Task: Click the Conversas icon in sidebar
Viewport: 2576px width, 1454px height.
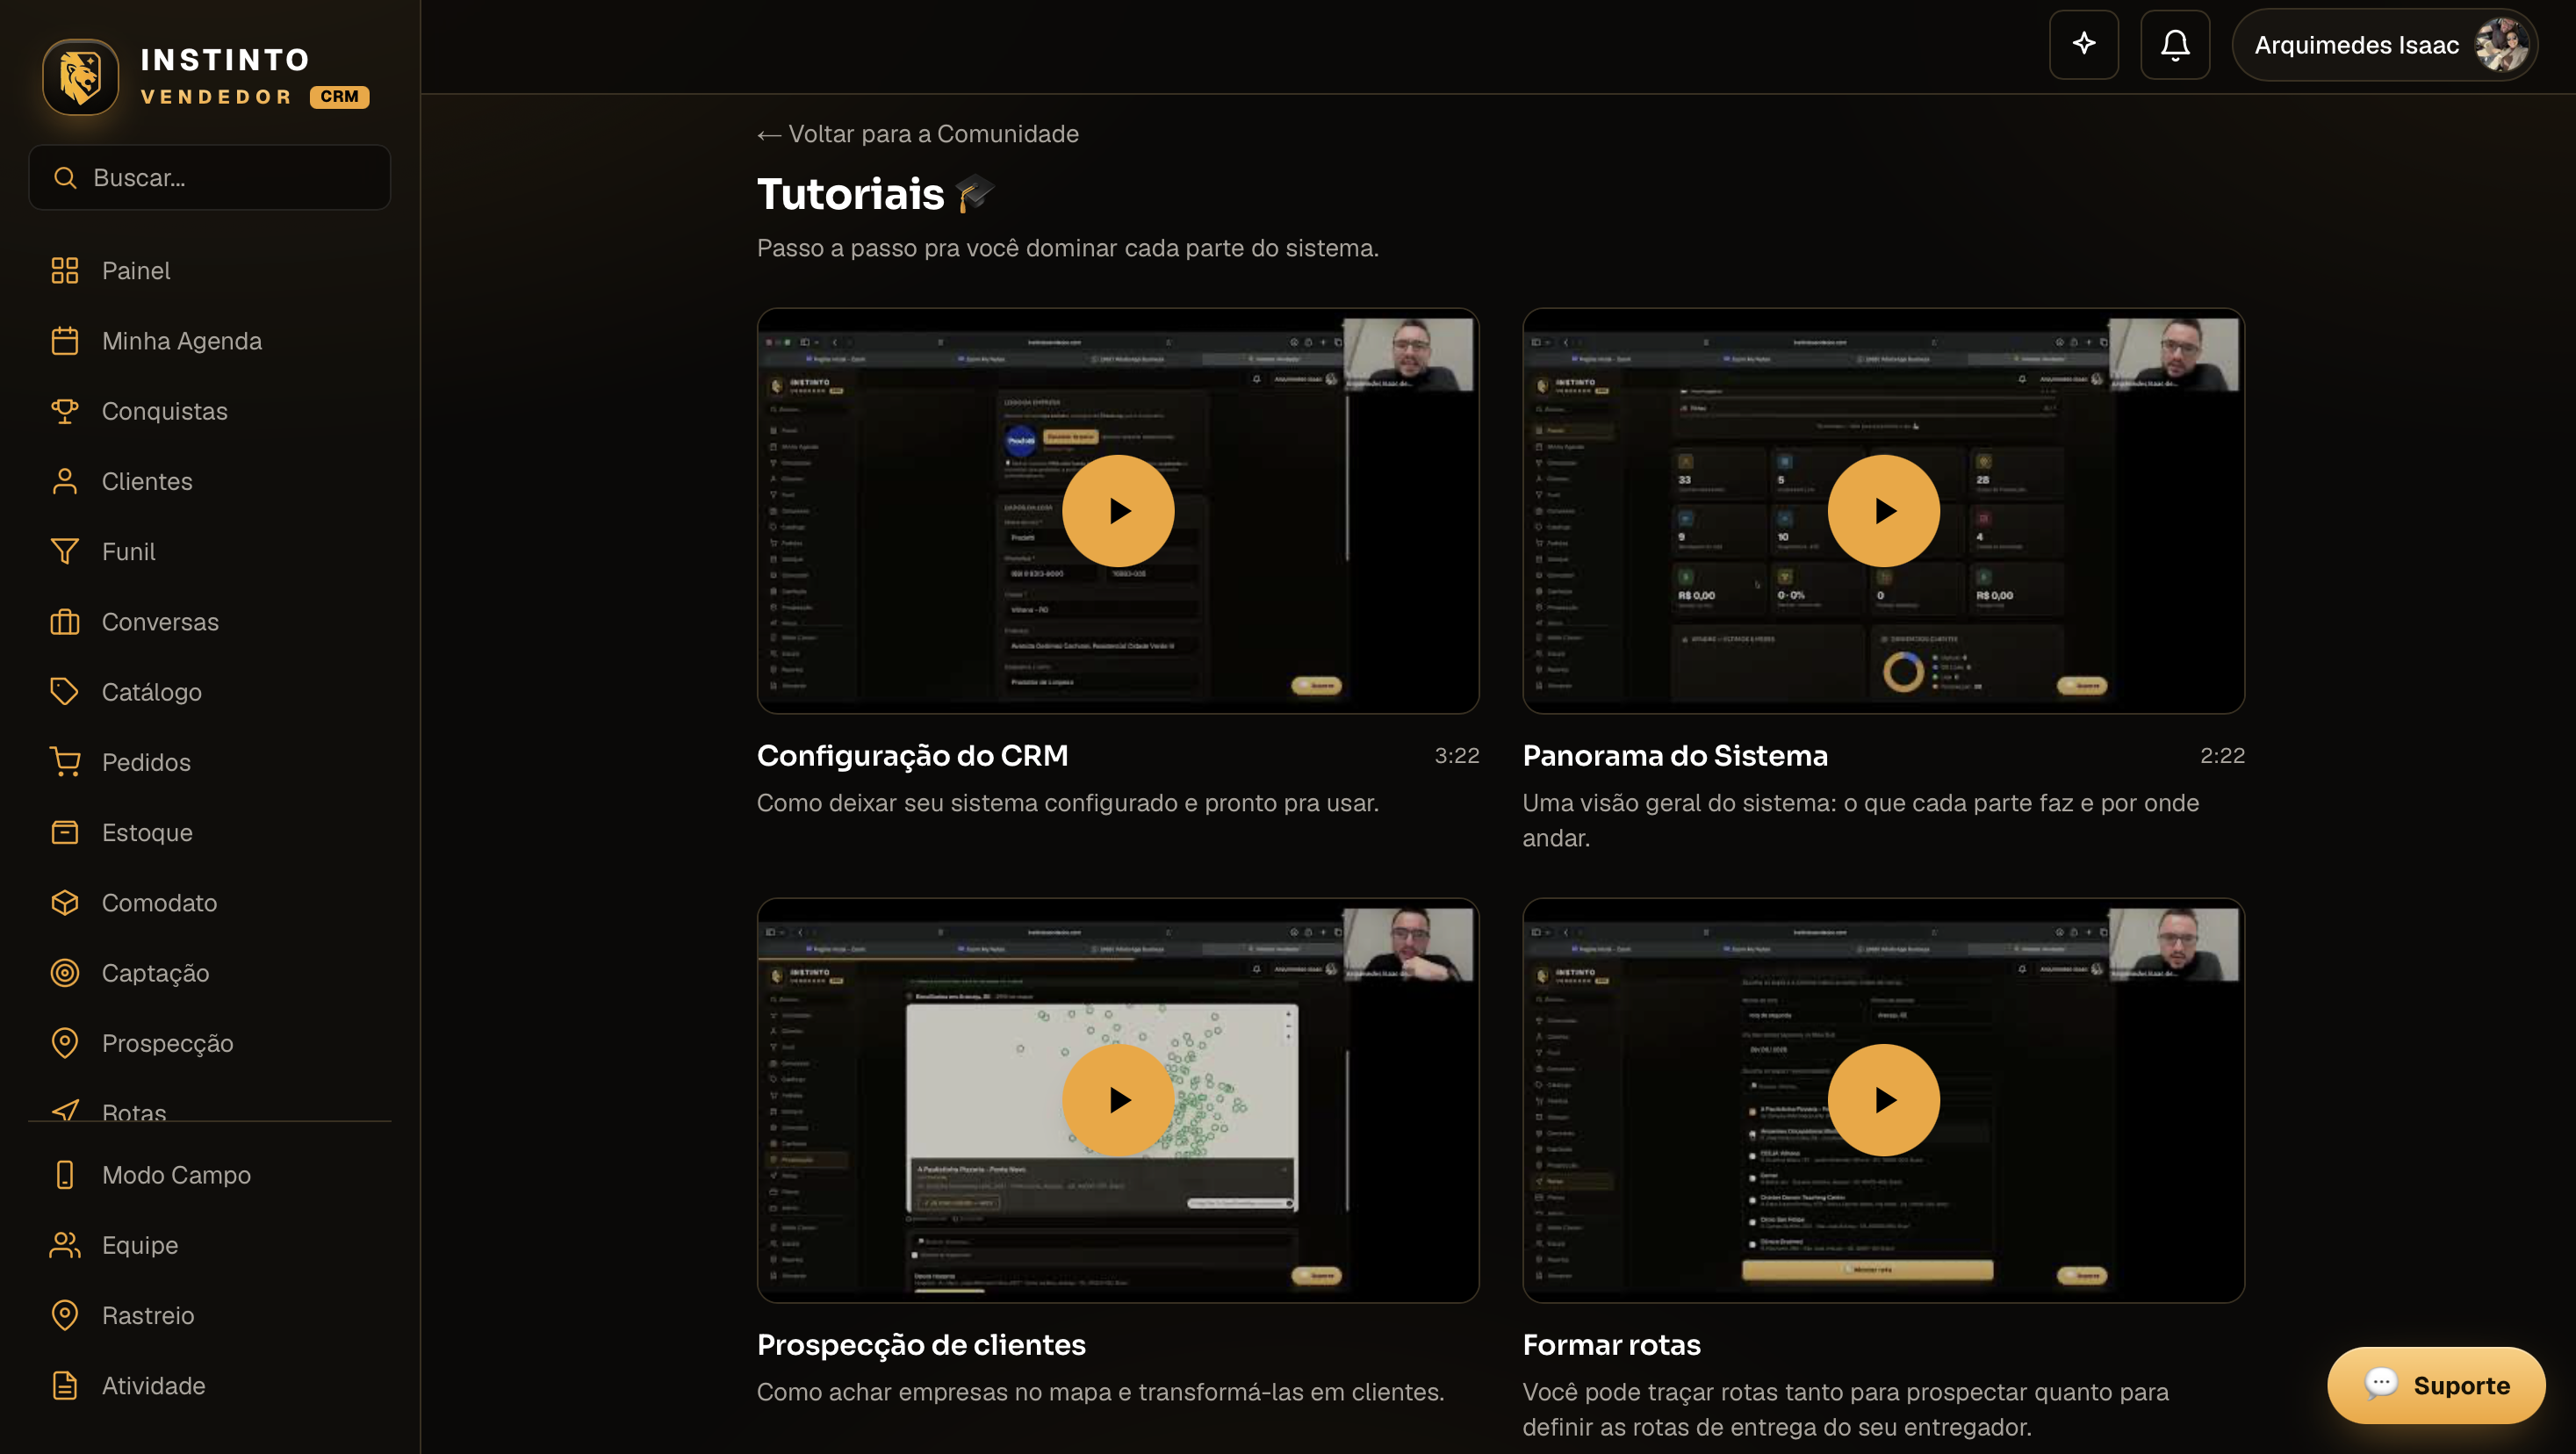Action: (65, 622)
